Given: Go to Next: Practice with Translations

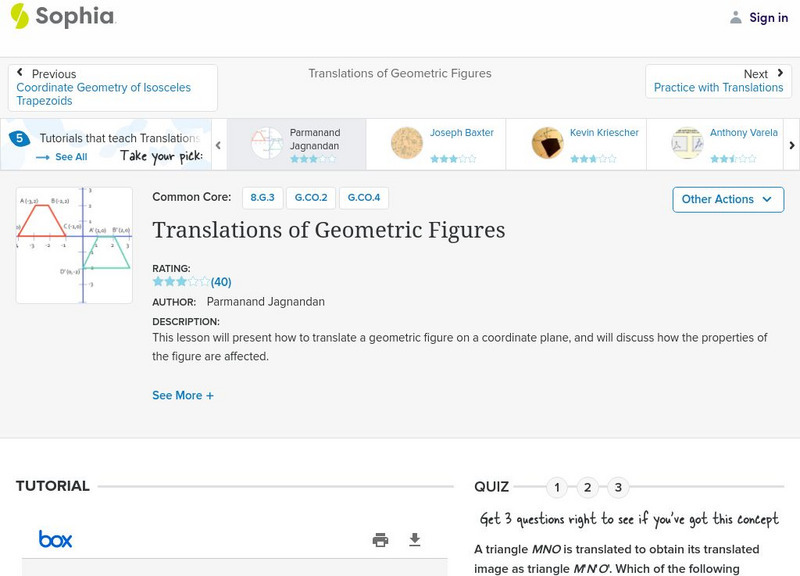Looking at the screenshot, I should click(717, 81).
